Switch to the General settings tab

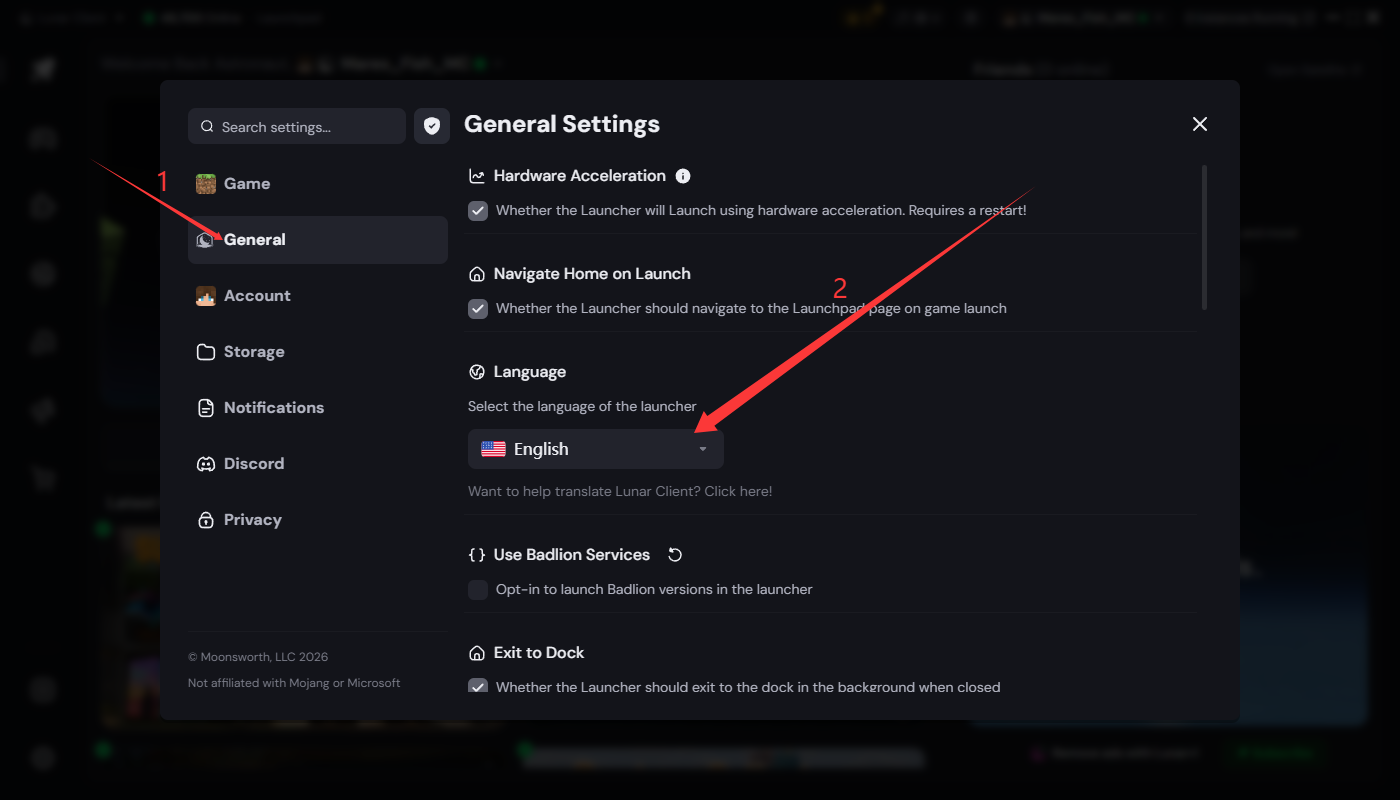(318, 240)
